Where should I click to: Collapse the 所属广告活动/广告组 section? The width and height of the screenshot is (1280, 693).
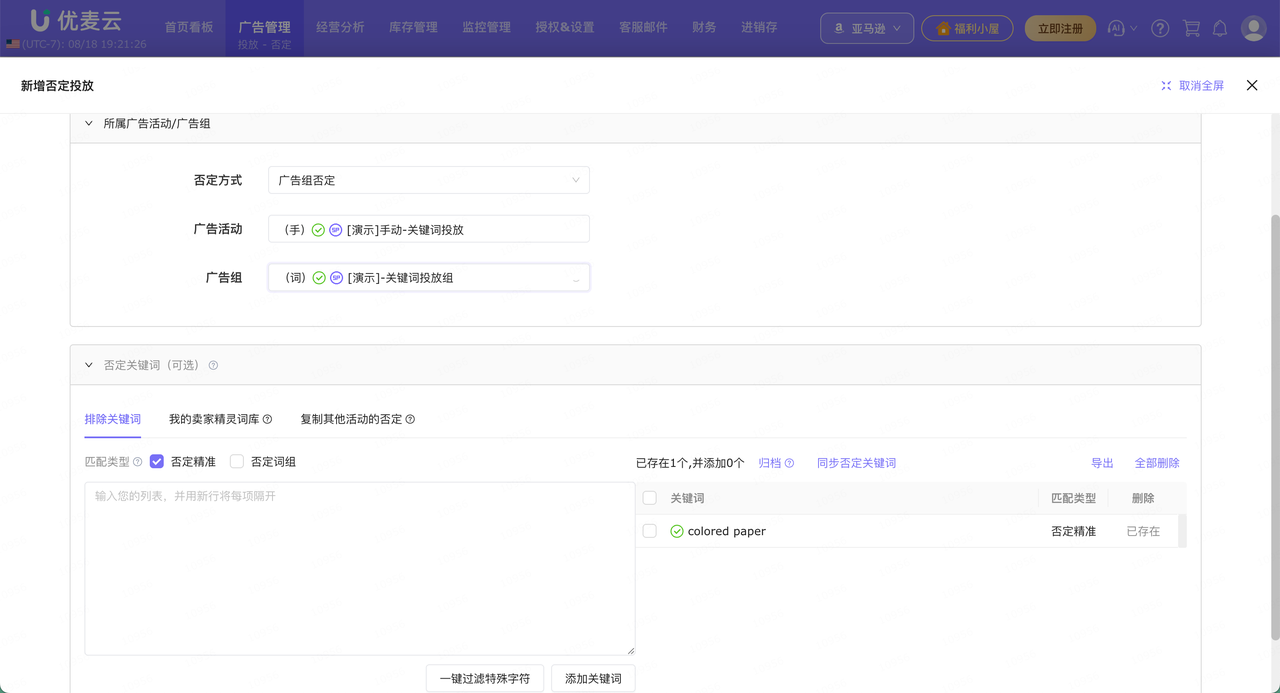(89, 124)
